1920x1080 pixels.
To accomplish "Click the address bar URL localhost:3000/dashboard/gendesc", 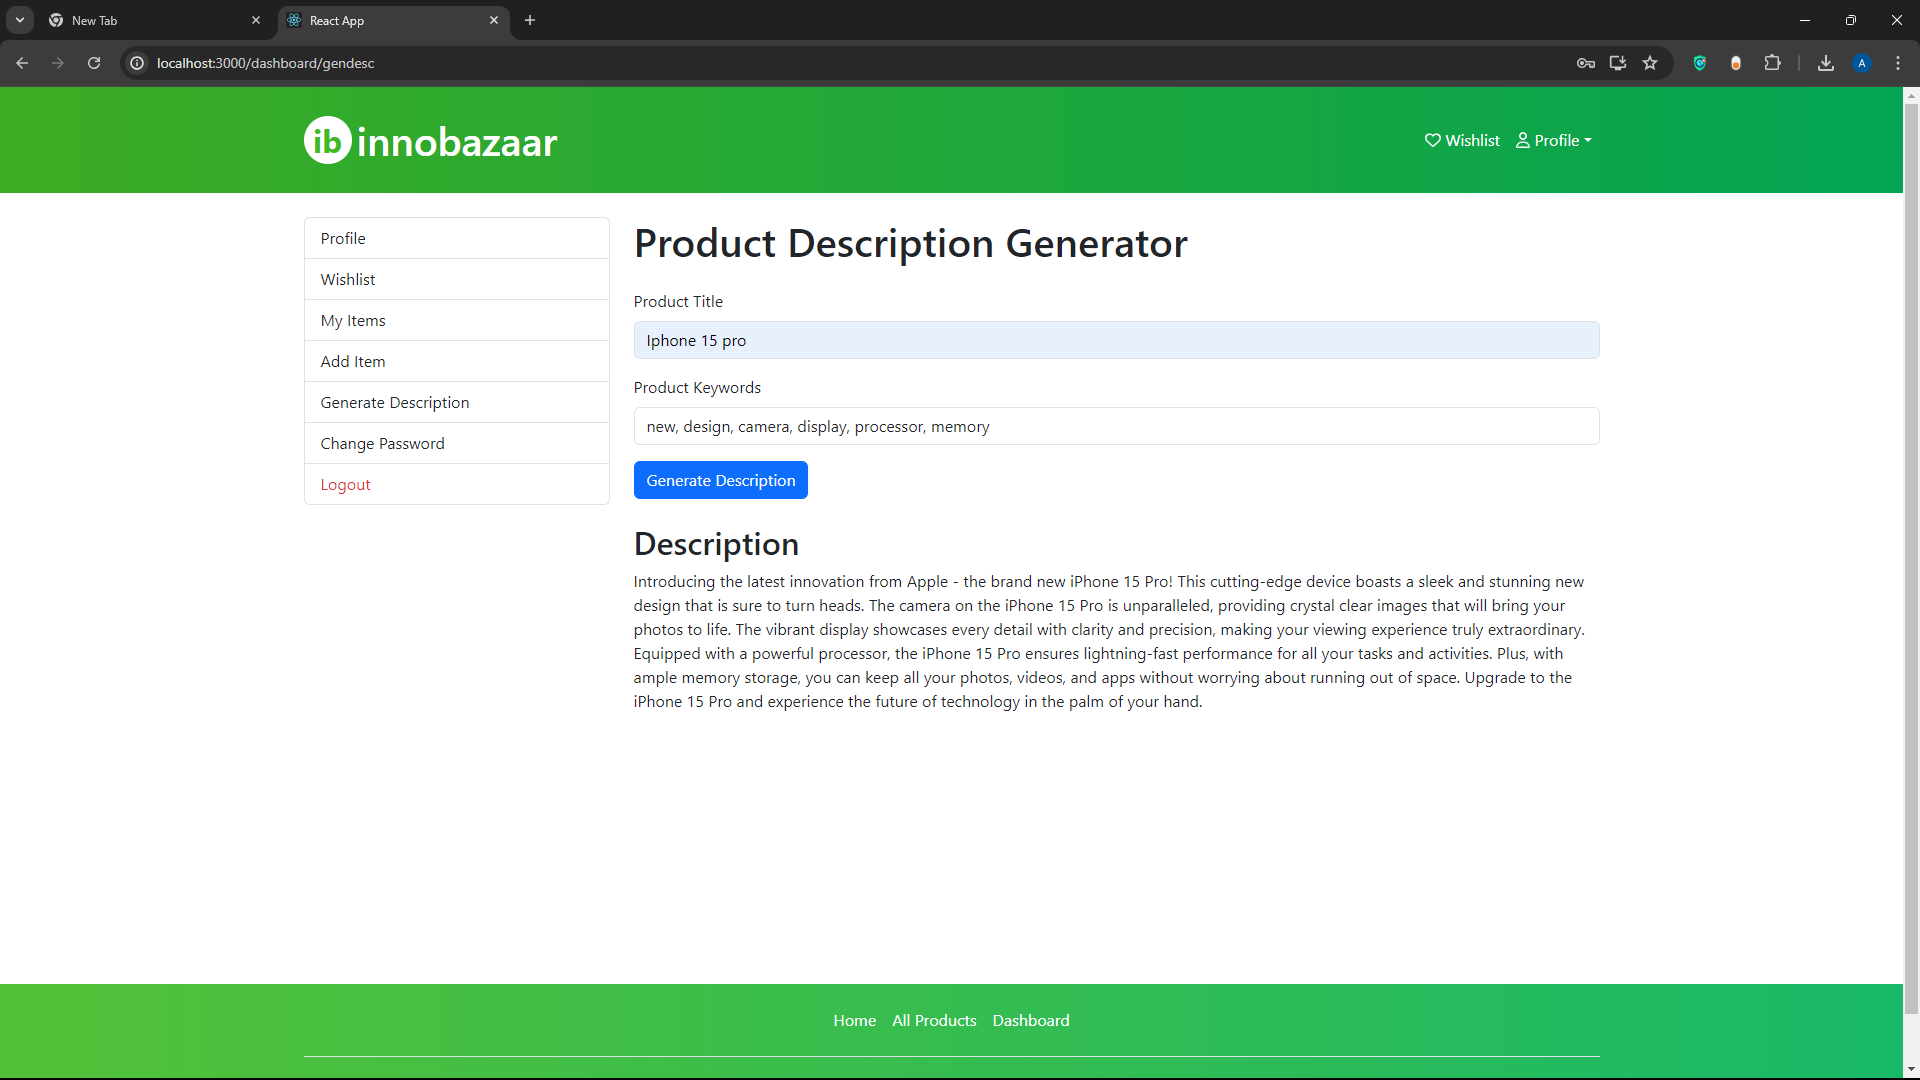I will point(265,63).
